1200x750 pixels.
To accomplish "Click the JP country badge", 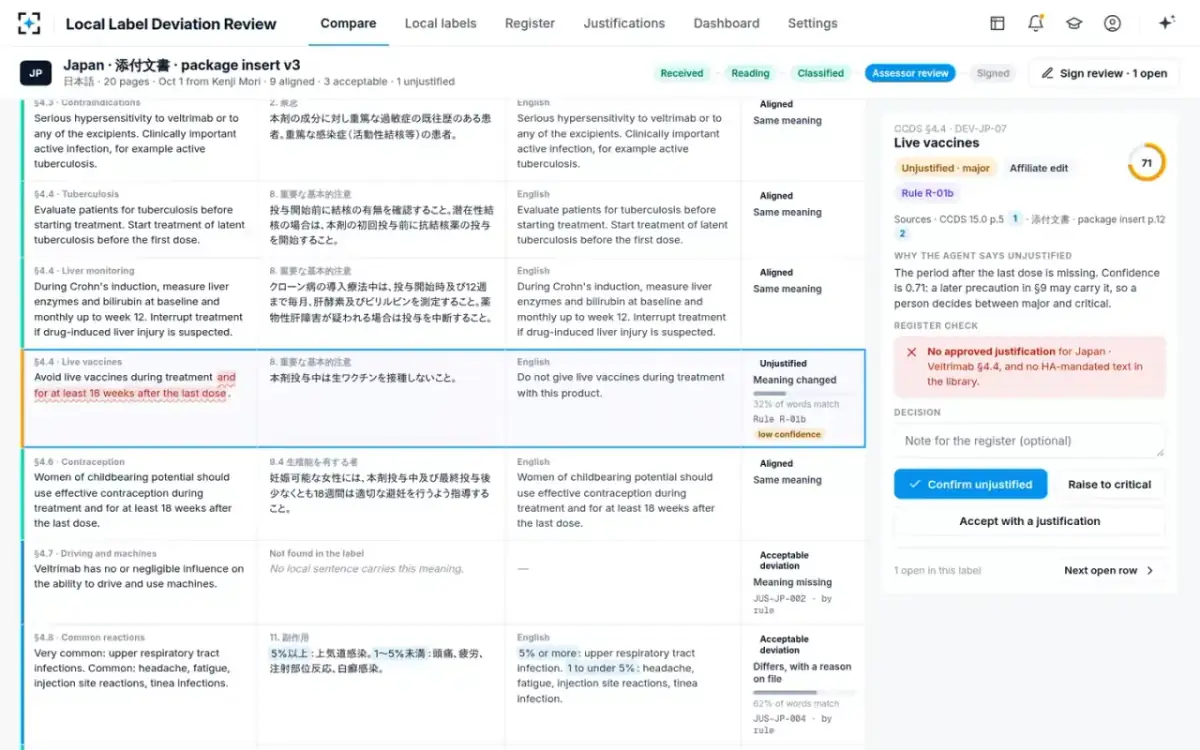I will click(35, 73).
